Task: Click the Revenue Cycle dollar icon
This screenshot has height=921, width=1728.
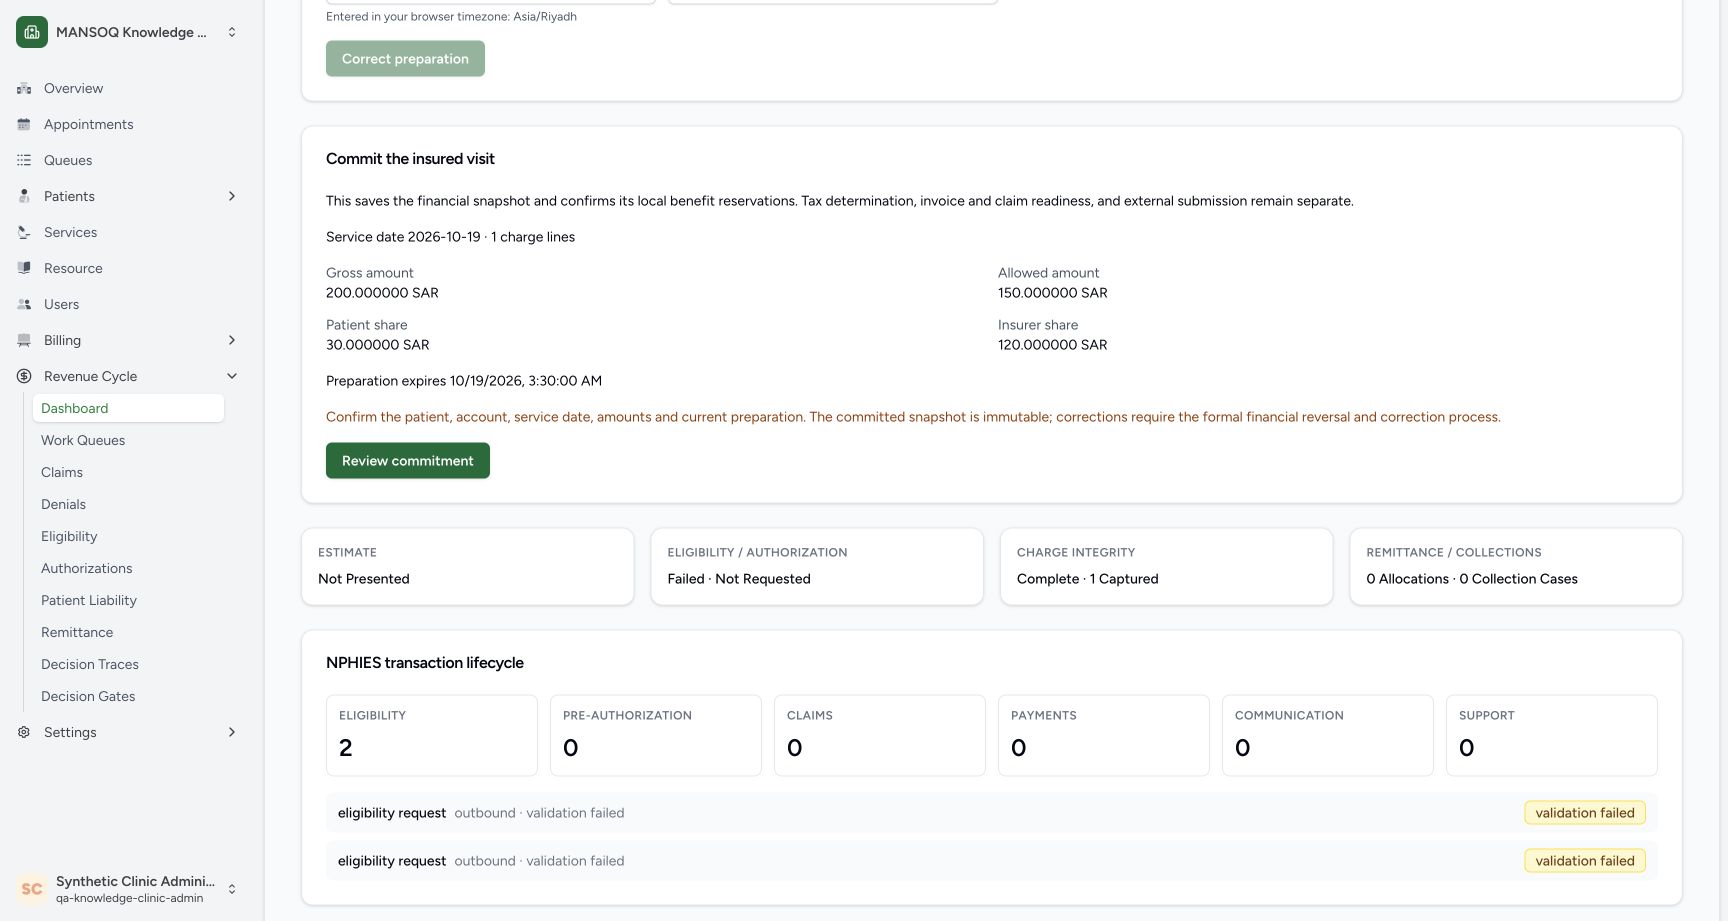Action: [x=24, y=376]
